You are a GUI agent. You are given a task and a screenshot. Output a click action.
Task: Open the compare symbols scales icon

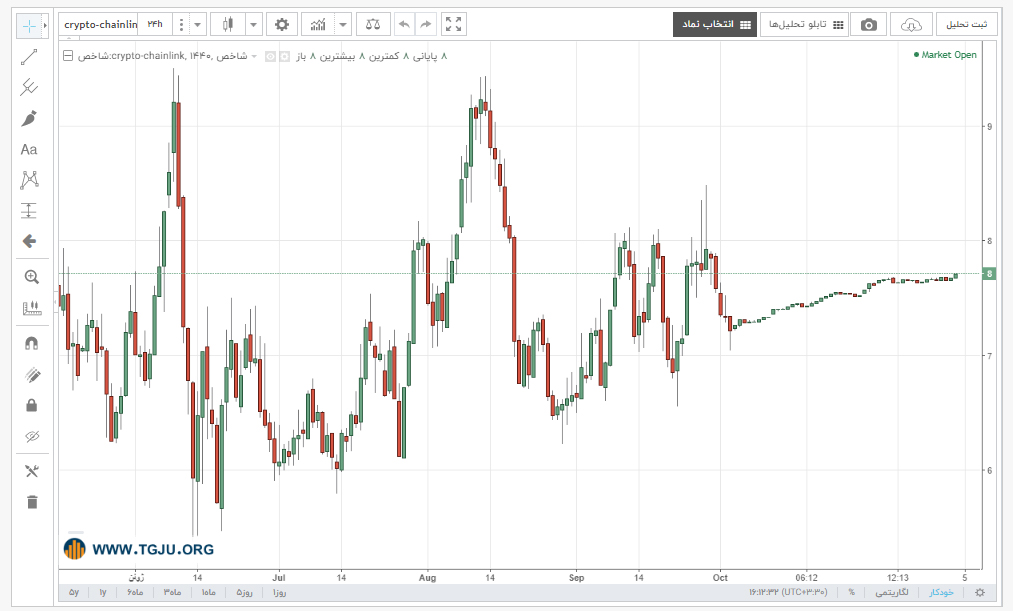pos(373,25)
